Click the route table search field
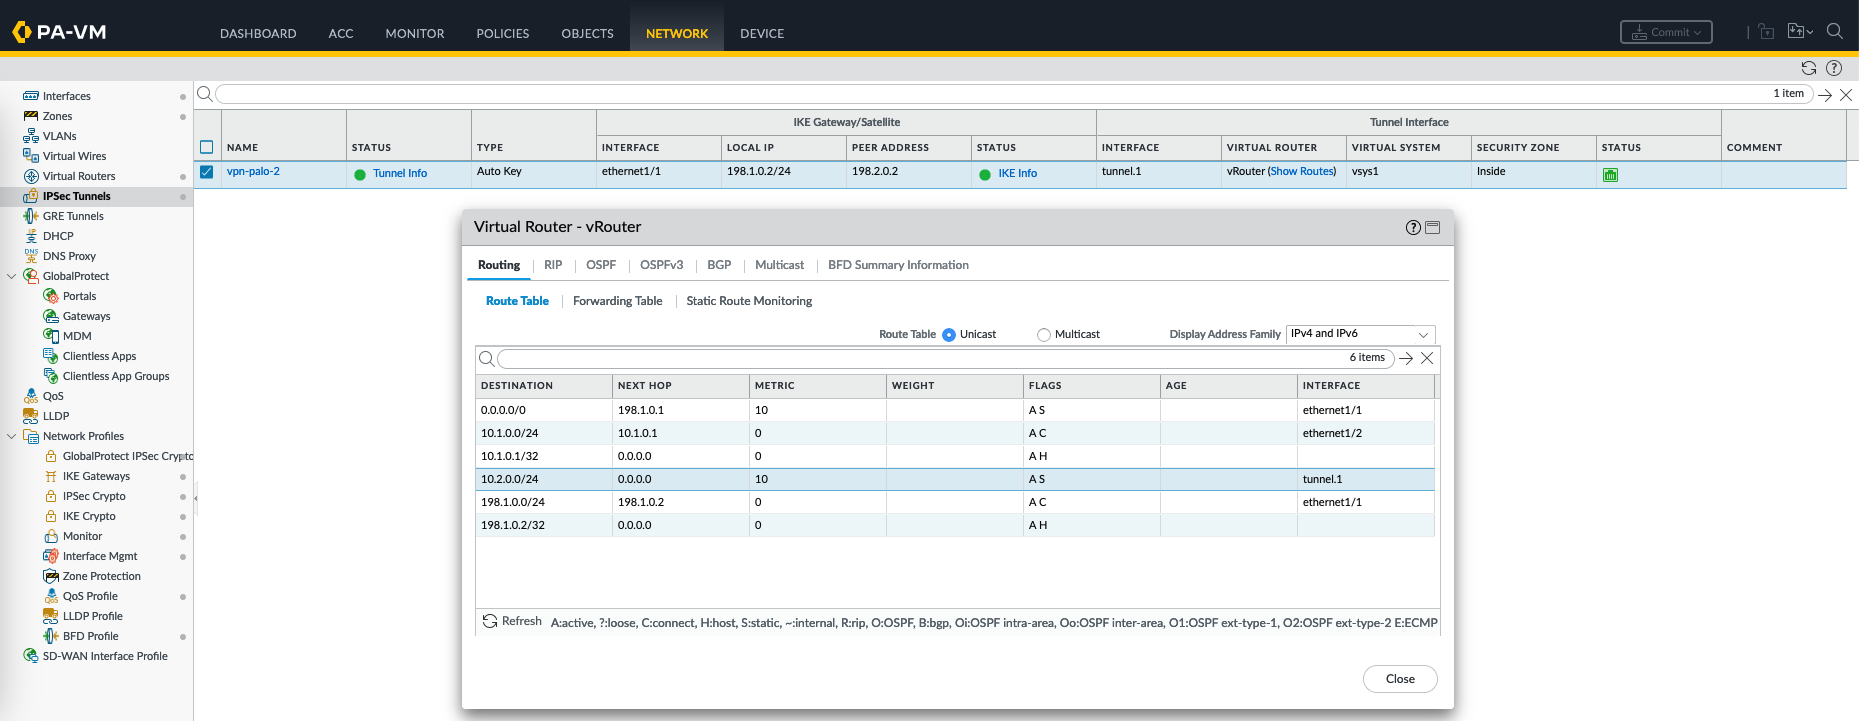This screenshot has width=1859, height=721. click(920, 358)
